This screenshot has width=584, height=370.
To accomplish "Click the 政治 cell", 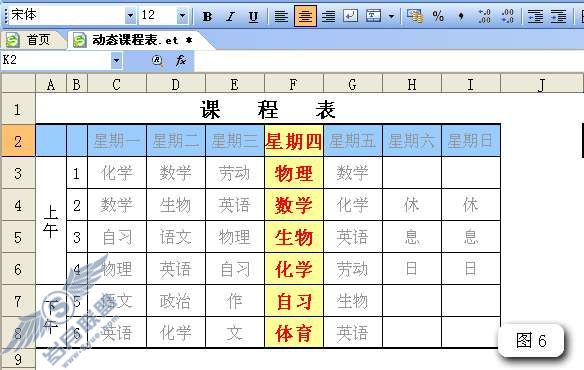I will coord(176,301).
